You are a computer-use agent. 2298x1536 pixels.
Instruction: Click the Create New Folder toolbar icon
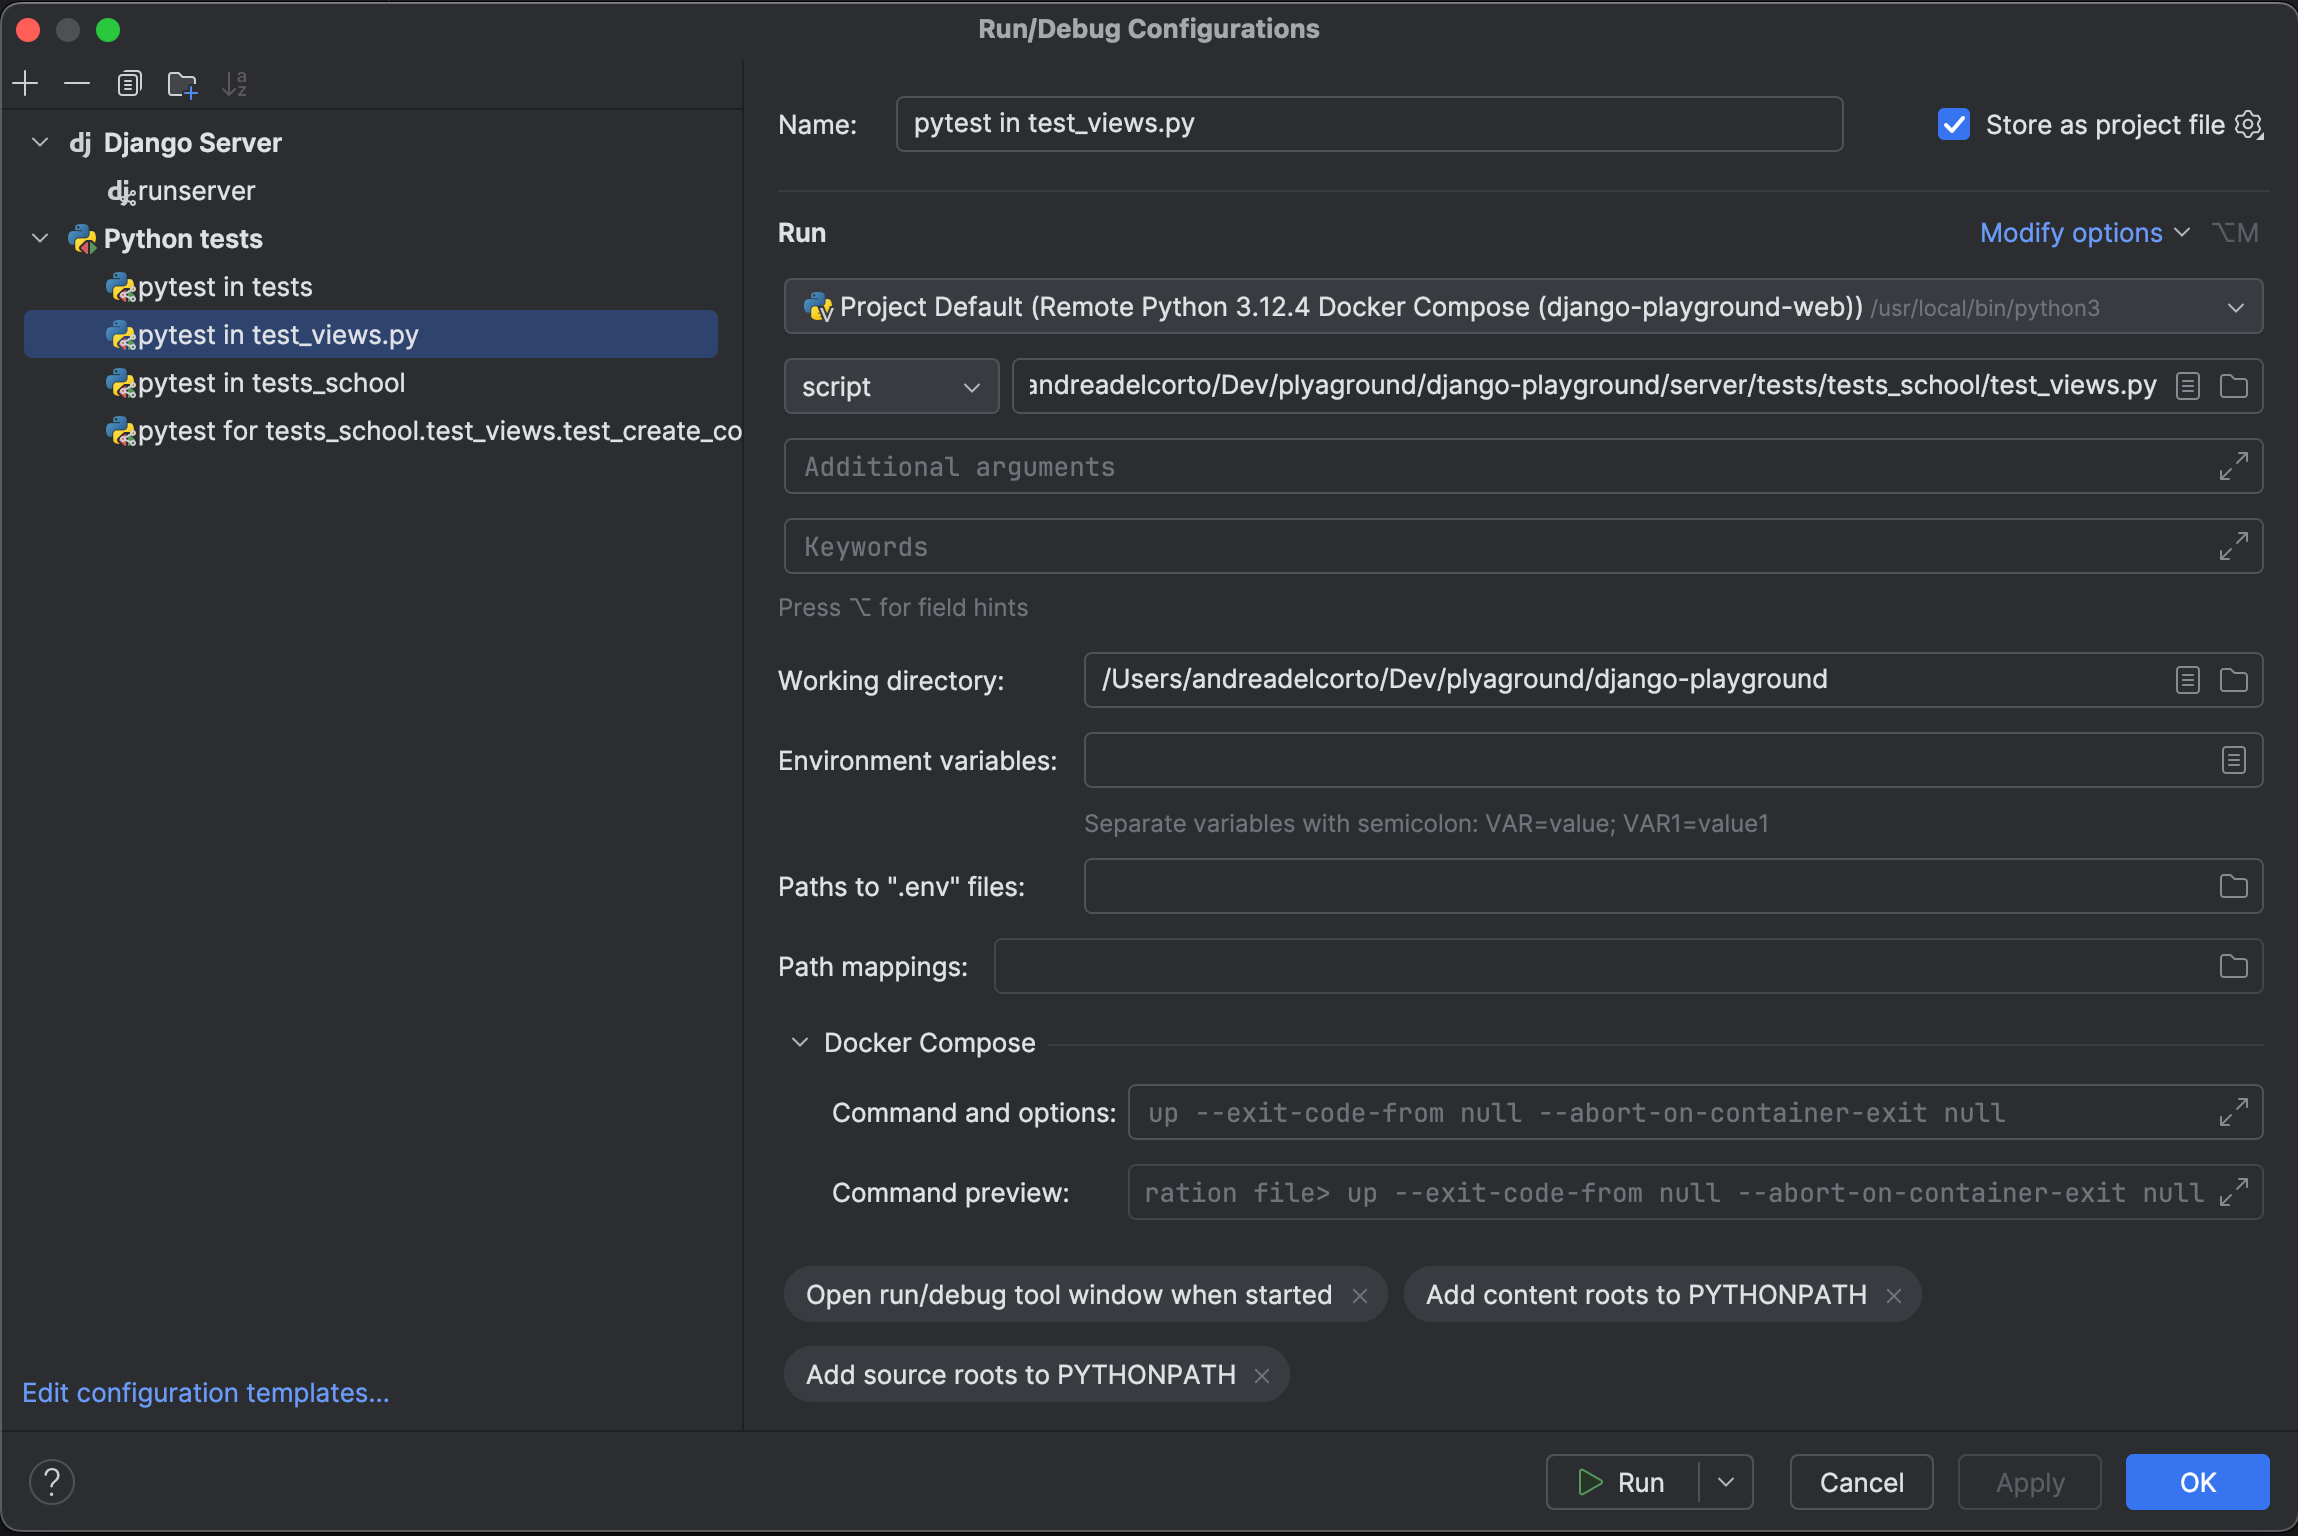(182, 84)
